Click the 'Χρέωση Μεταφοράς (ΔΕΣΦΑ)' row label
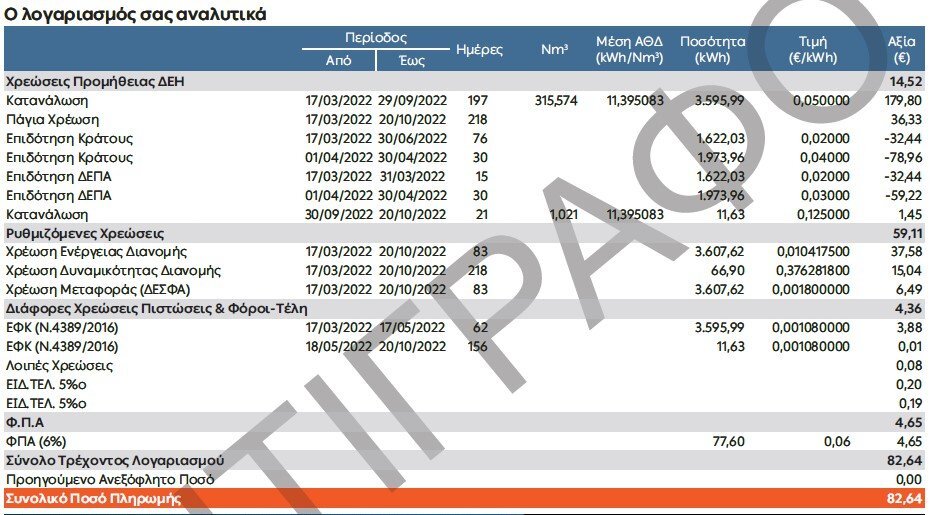The image size is (943, 515). tap(98, 290)
